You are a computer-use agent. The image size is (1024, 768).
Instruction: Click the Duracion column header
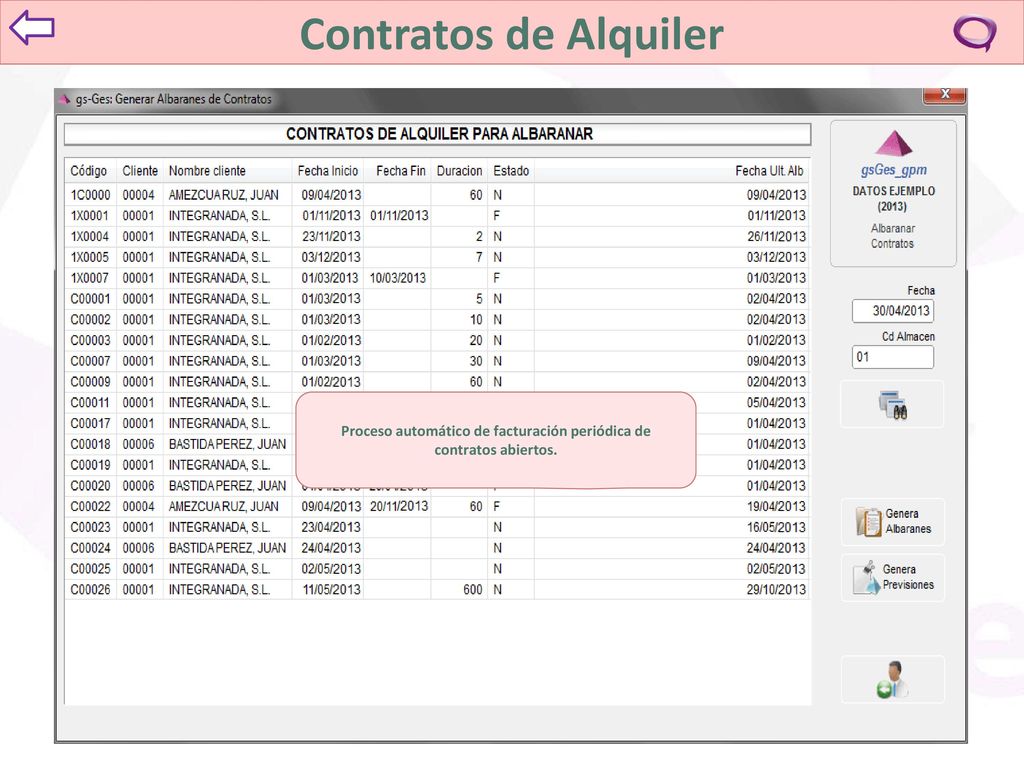coord(459,171)
